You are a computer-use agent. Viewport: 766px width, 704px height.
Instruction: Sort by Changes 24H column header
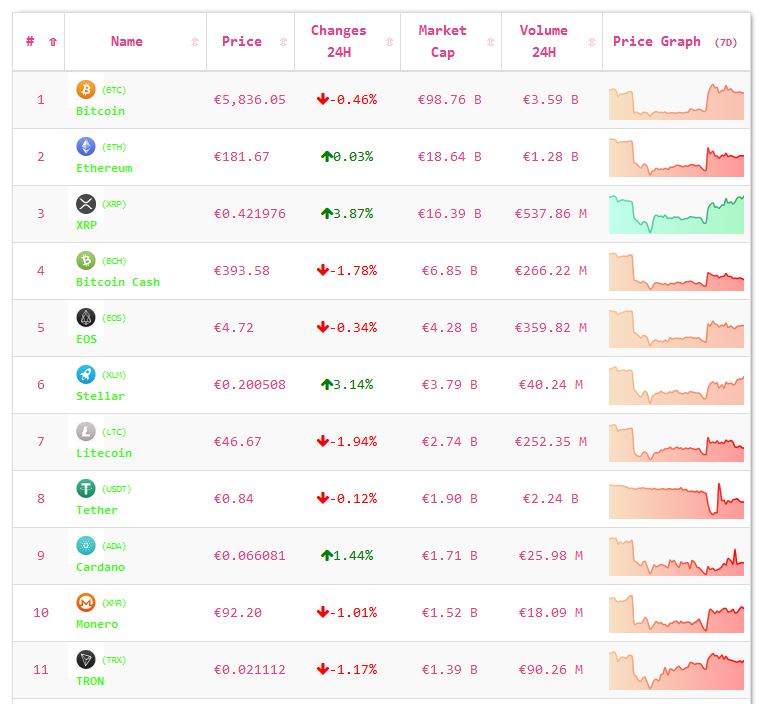338,42
